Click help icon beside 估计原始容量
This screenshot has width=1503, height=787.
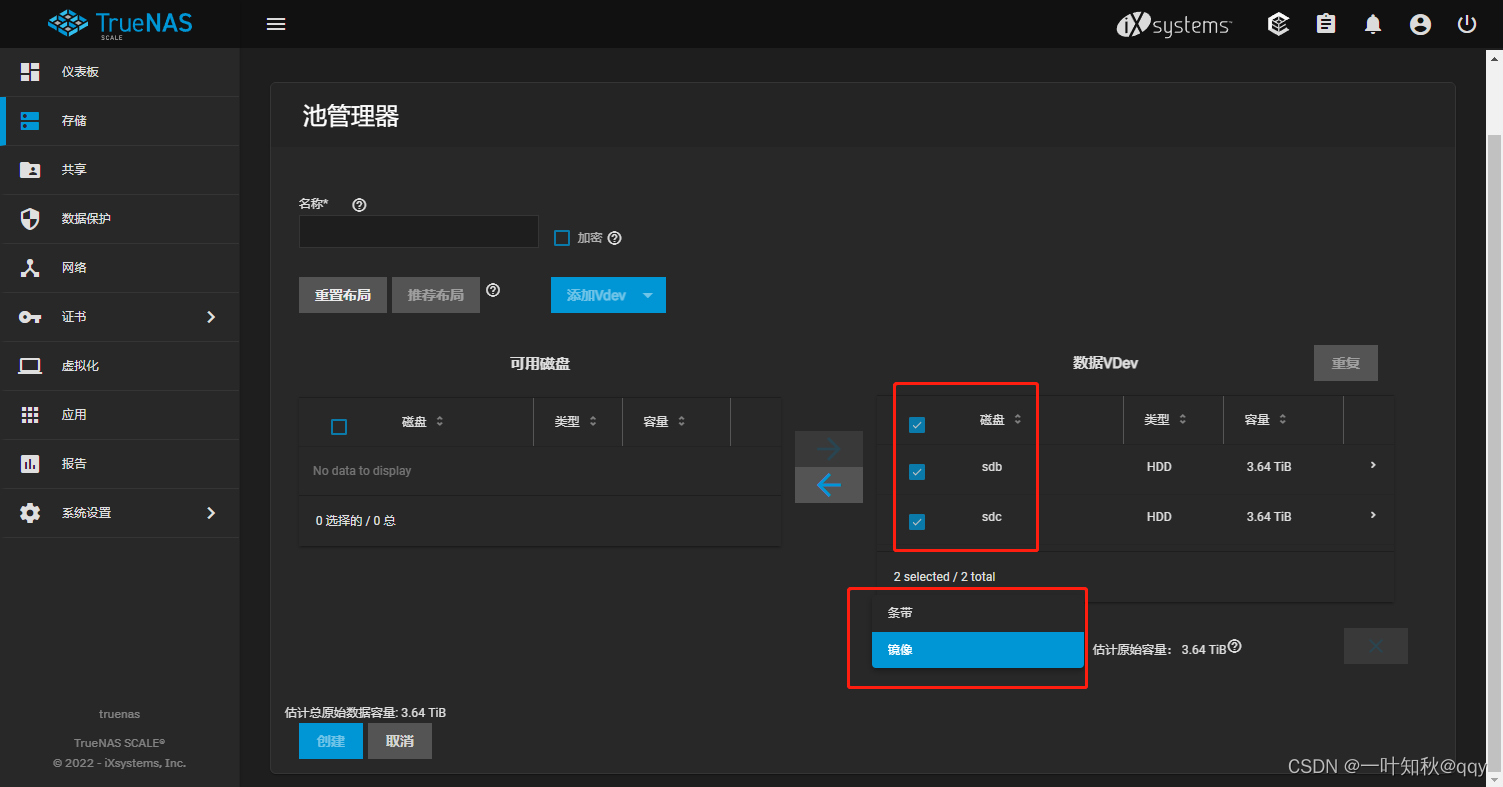coord(1234,647)
